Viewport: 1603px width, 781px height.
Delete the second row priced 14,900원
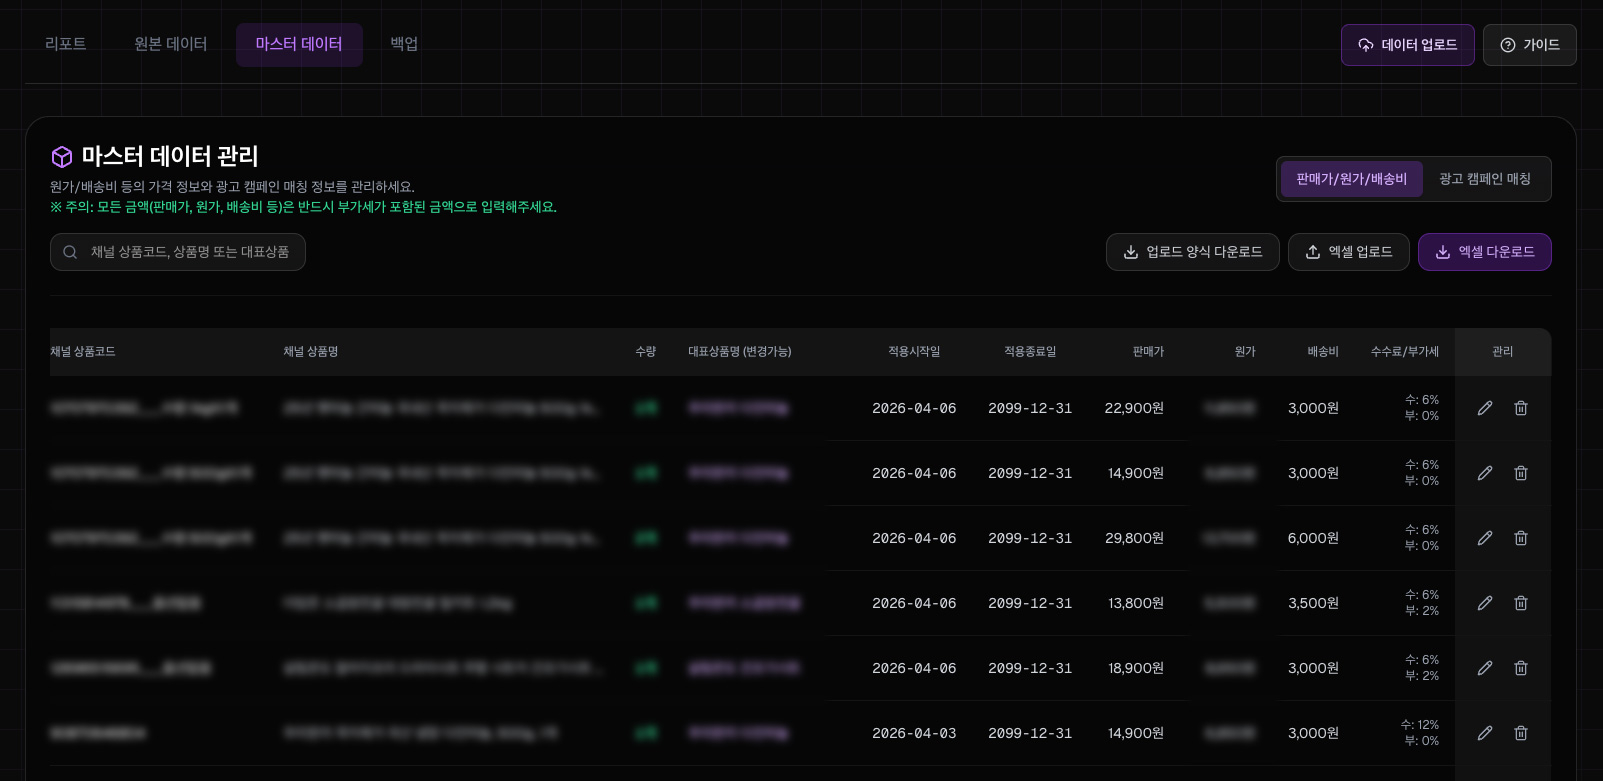pos(1521,733)
